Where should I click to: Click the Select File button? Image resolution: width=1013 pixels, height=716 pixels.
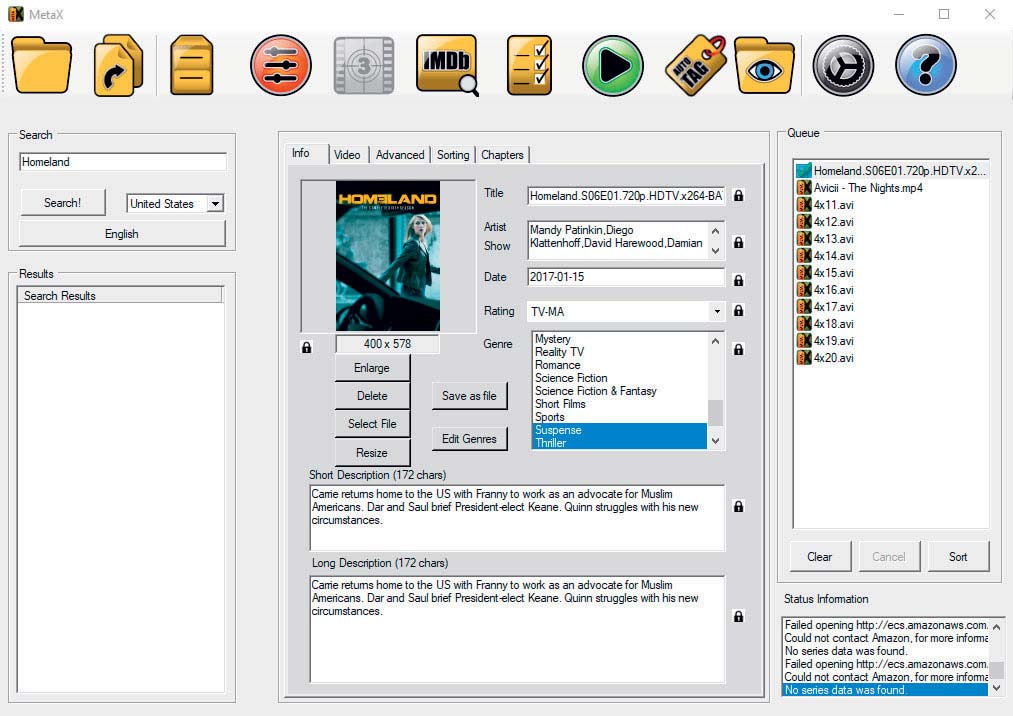point(372,424)
